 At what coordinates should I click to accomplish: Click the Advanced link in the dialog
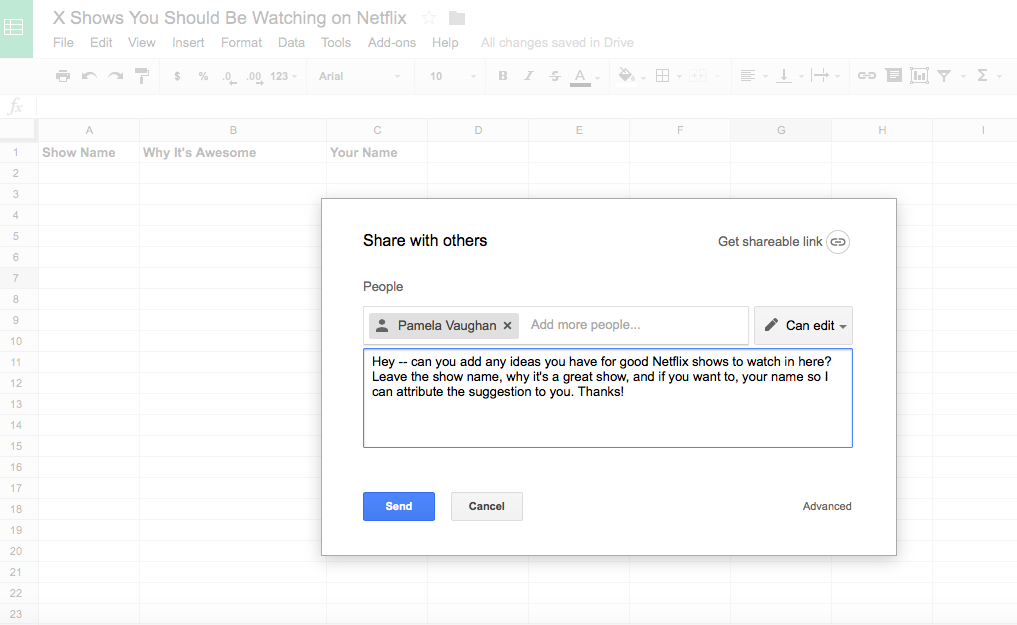click(827, 506)
